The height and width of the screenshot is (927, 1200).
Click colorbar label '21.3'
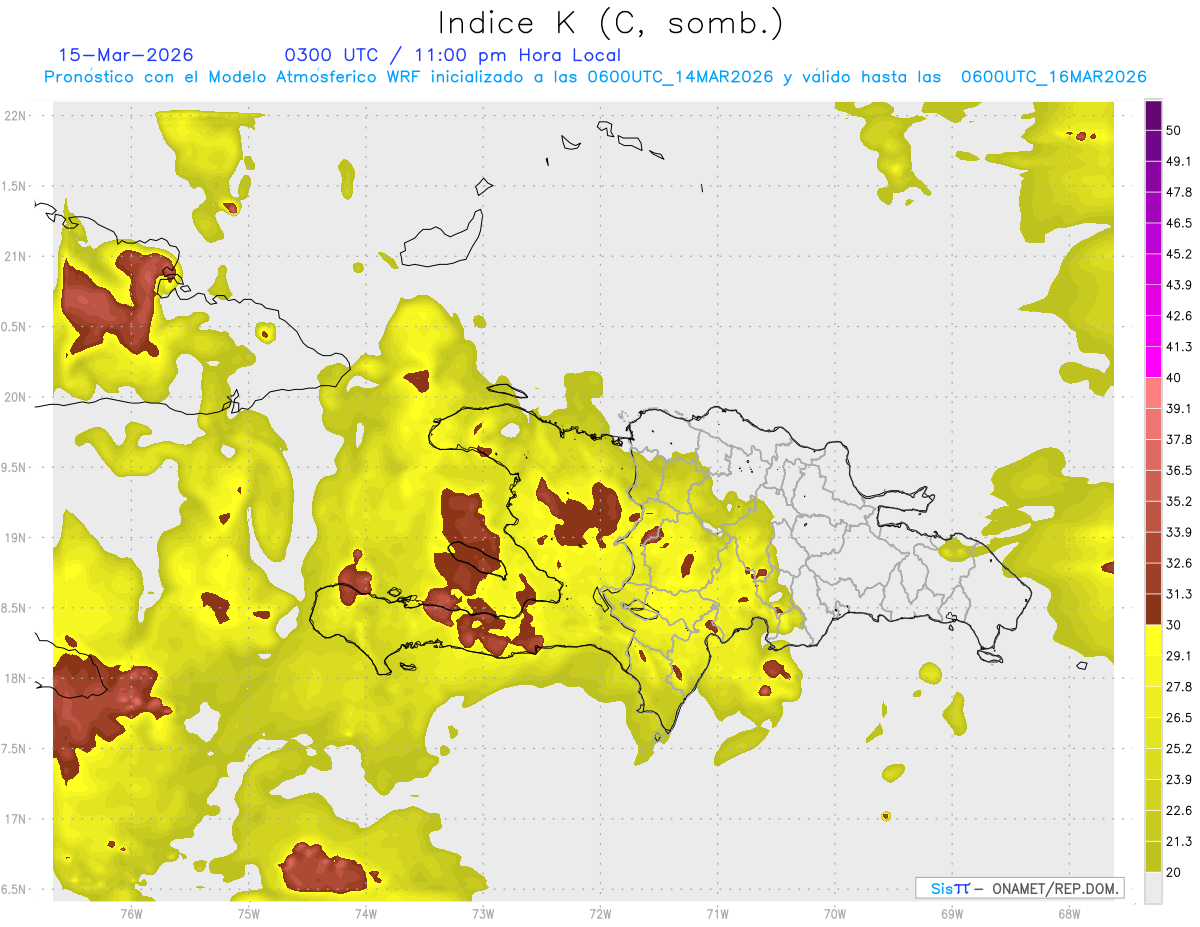pos(1180,841)
